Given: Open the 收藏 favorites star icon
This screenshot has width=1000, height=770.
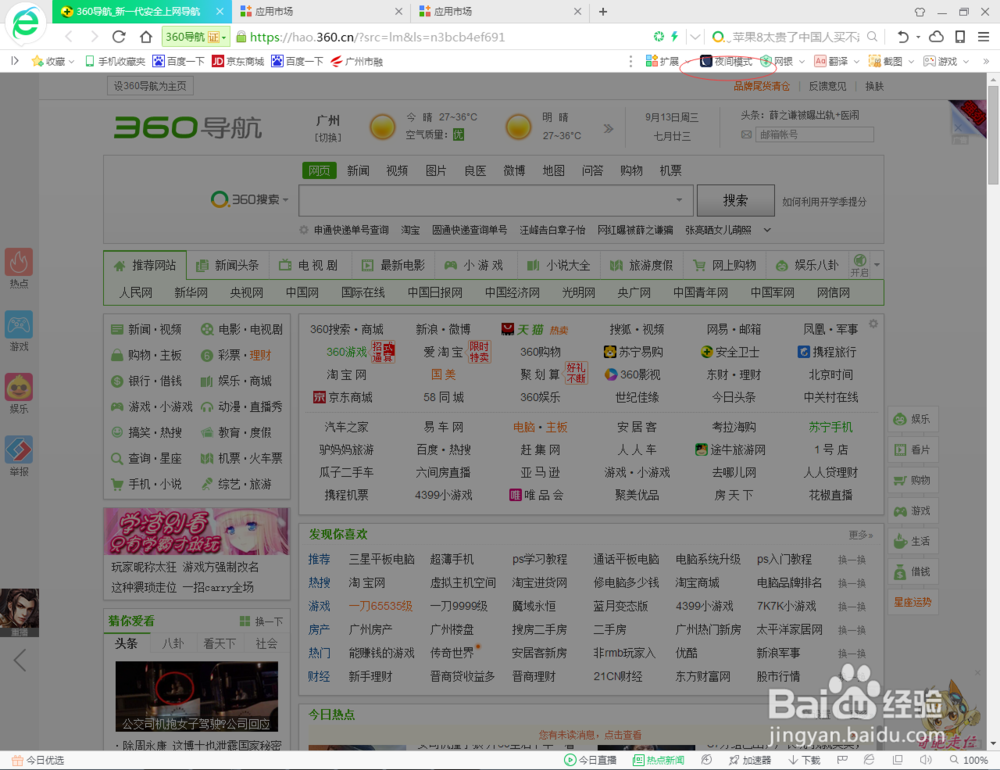Looking at the screenshot, I should 38,61.
